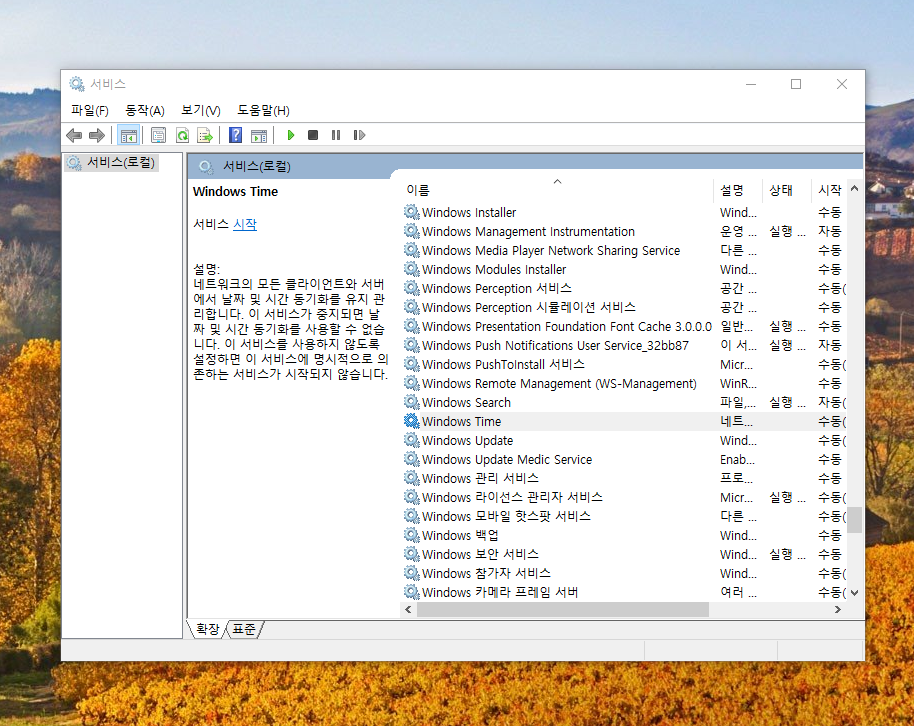Start the service with green play icon
914x726 pixels.
pos(290,135)
